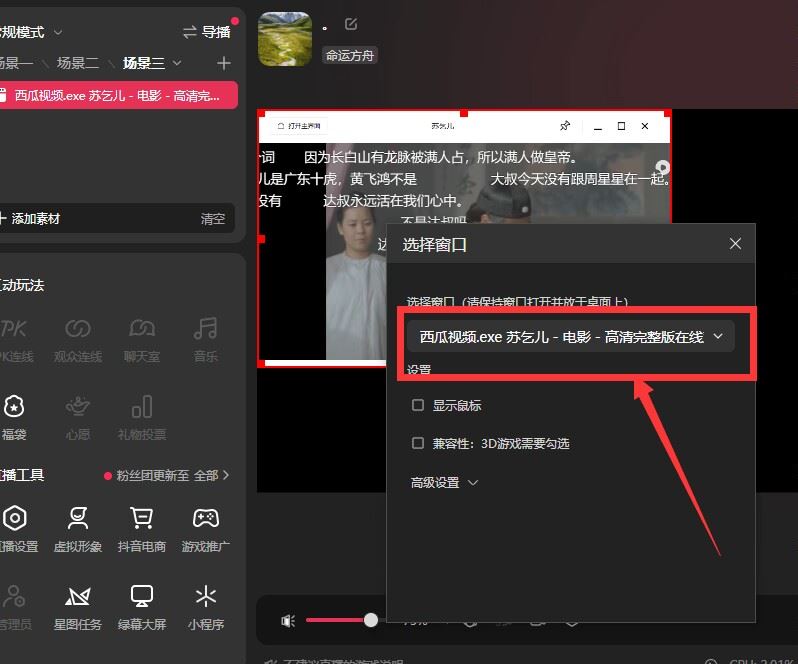Image resolution: width=798 pixels, height=664 pixels.
Task: Click 添加素材 add source button
Action: tap(31, 218)
